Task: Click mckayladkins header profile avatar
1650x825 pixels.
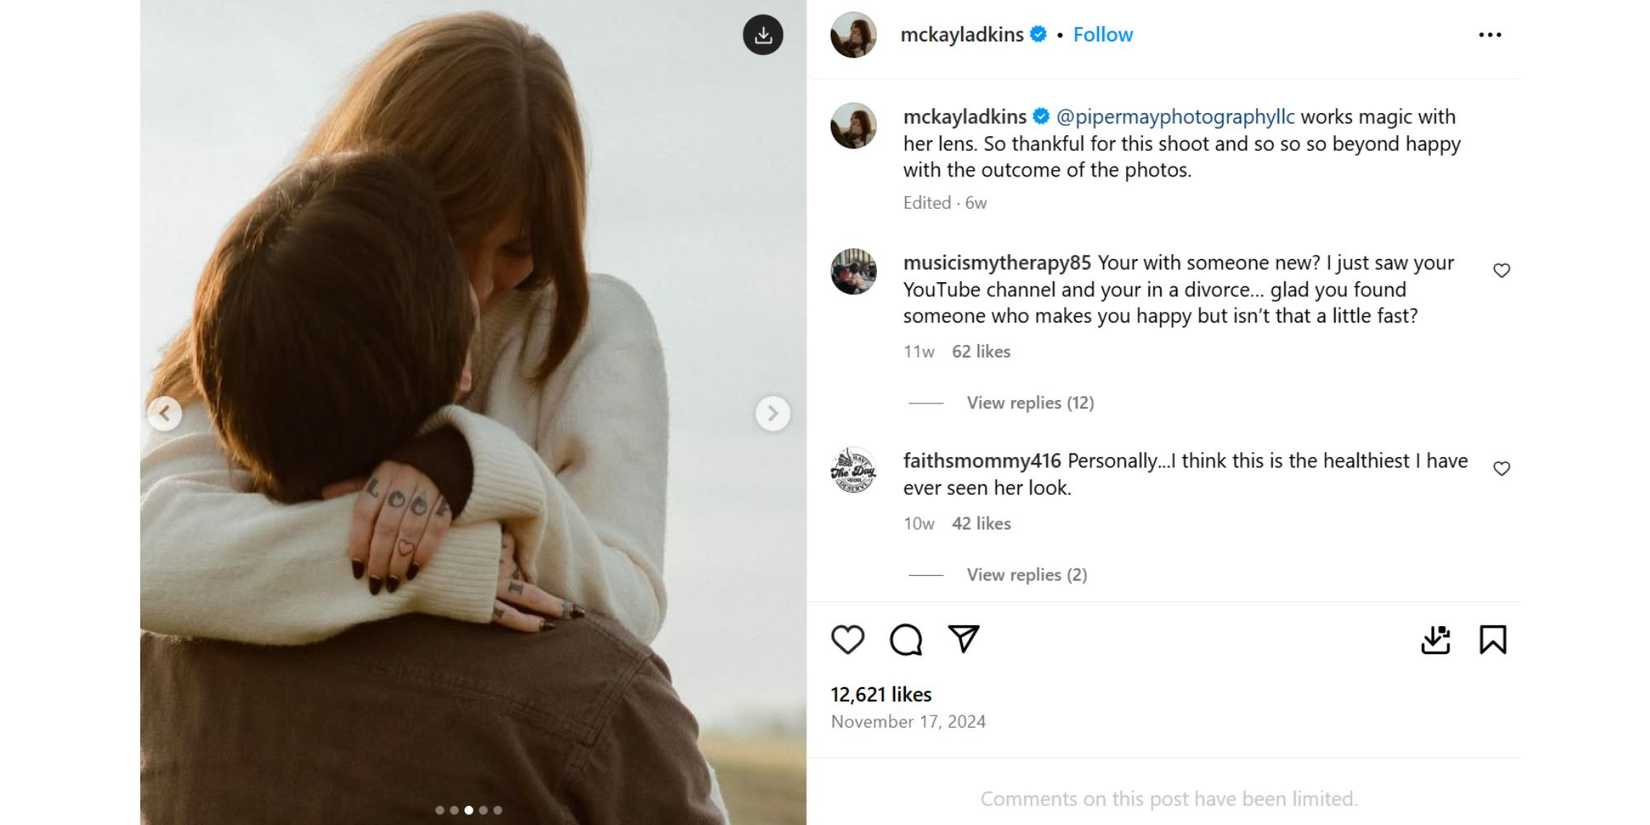Action: coord(854,35)
